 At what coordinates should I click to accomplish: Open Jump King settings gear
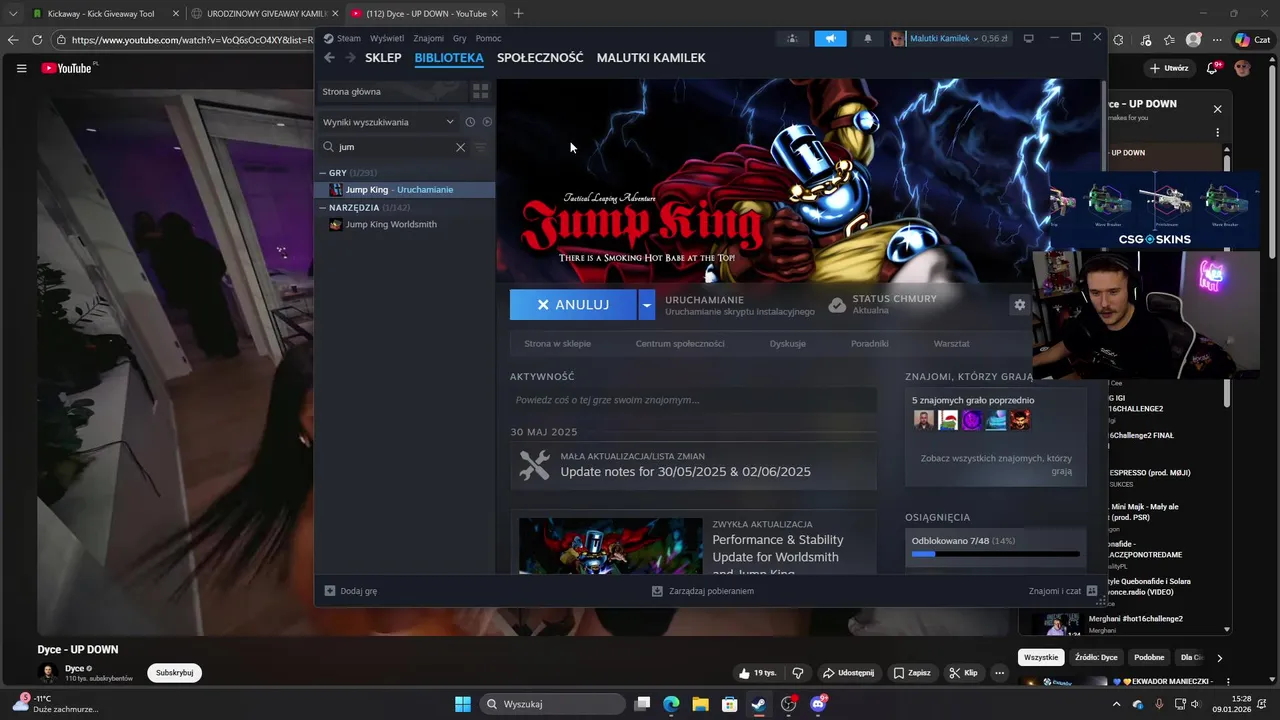(1019, 305)
